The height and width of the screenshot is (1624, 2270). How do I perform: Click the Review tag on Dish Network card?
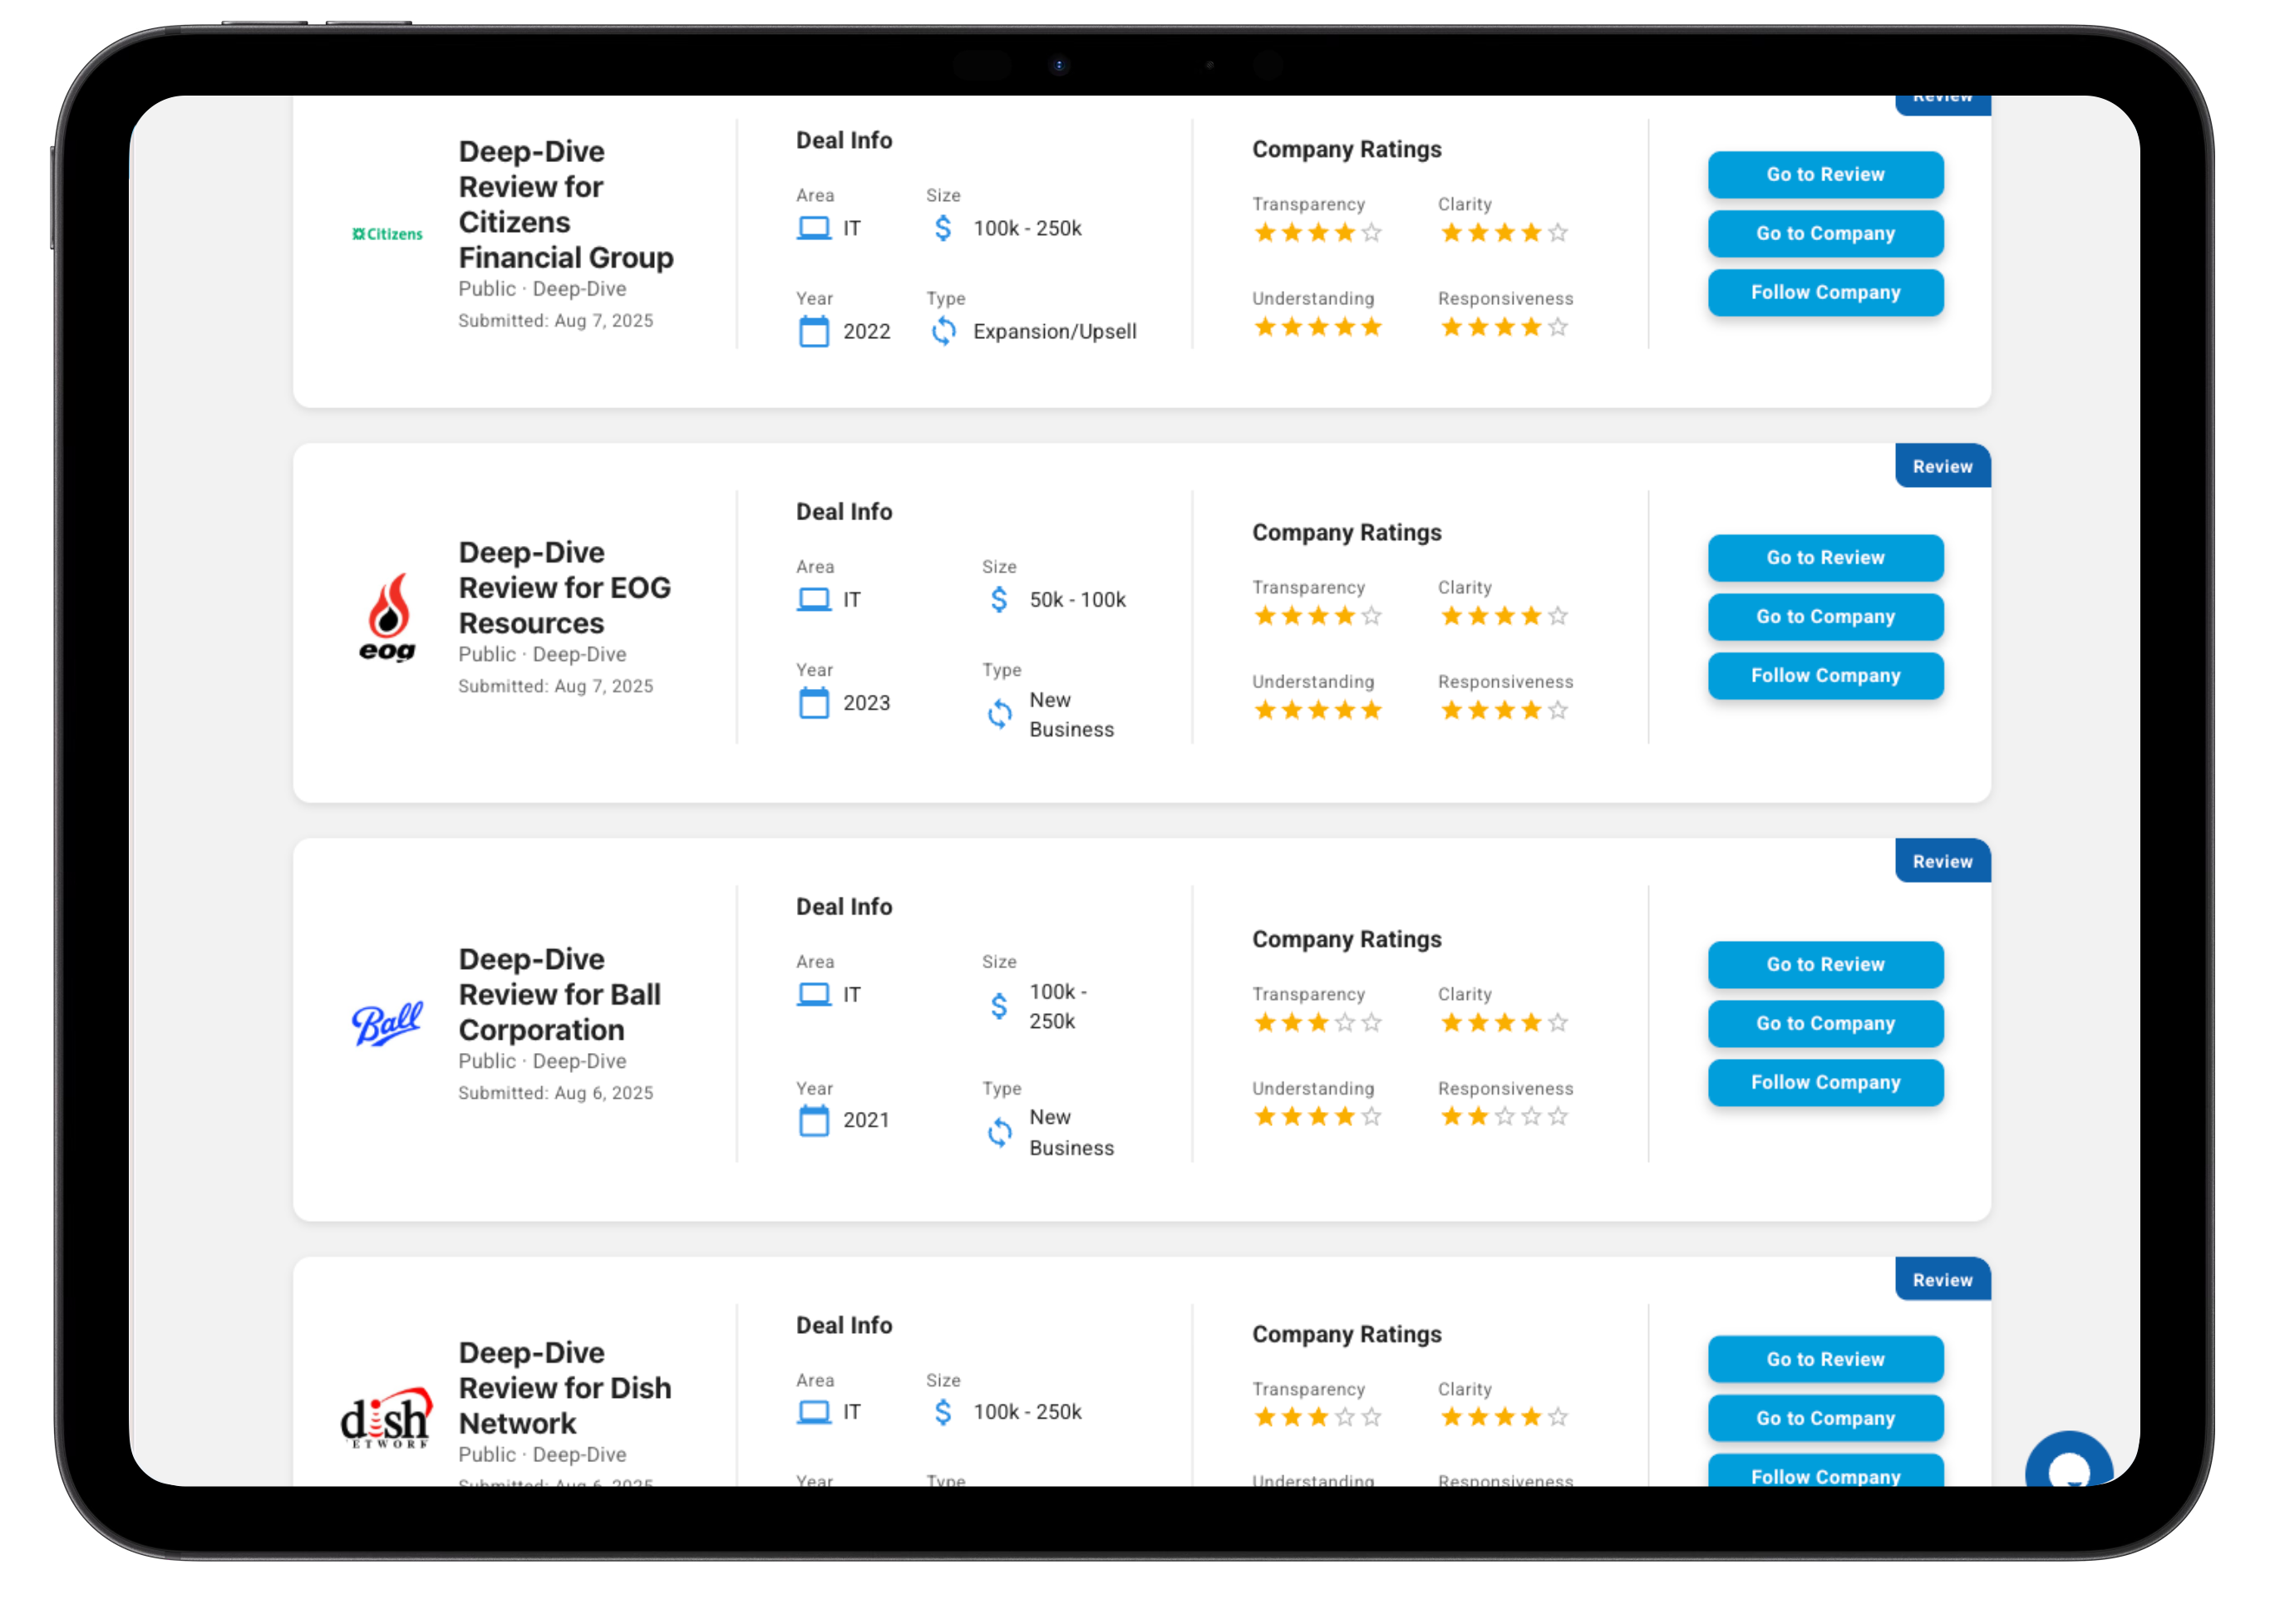1942,1280
